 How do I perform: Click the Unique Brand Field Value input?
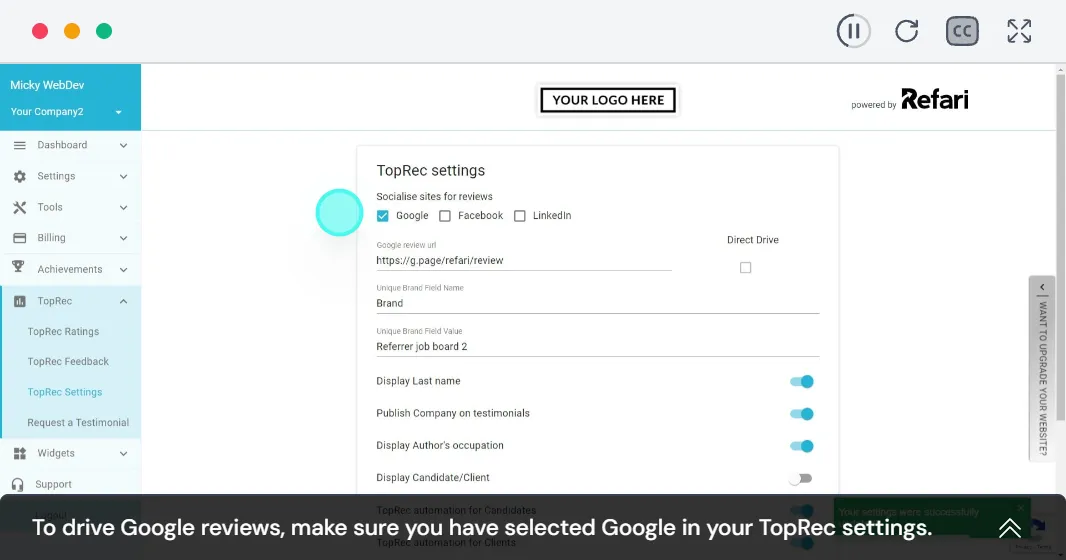point(598,347)
